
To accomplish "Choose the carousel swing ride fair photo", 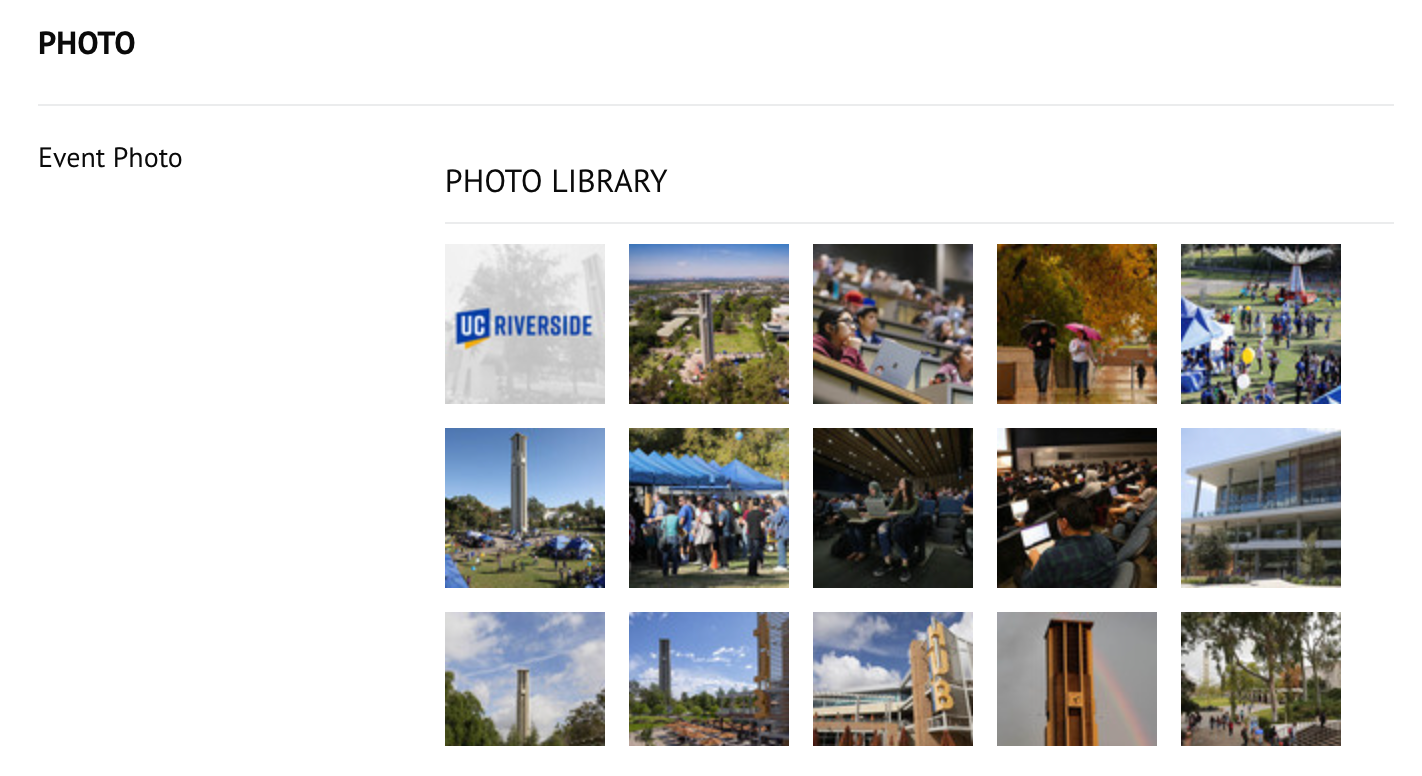I will coord(1261,324).
